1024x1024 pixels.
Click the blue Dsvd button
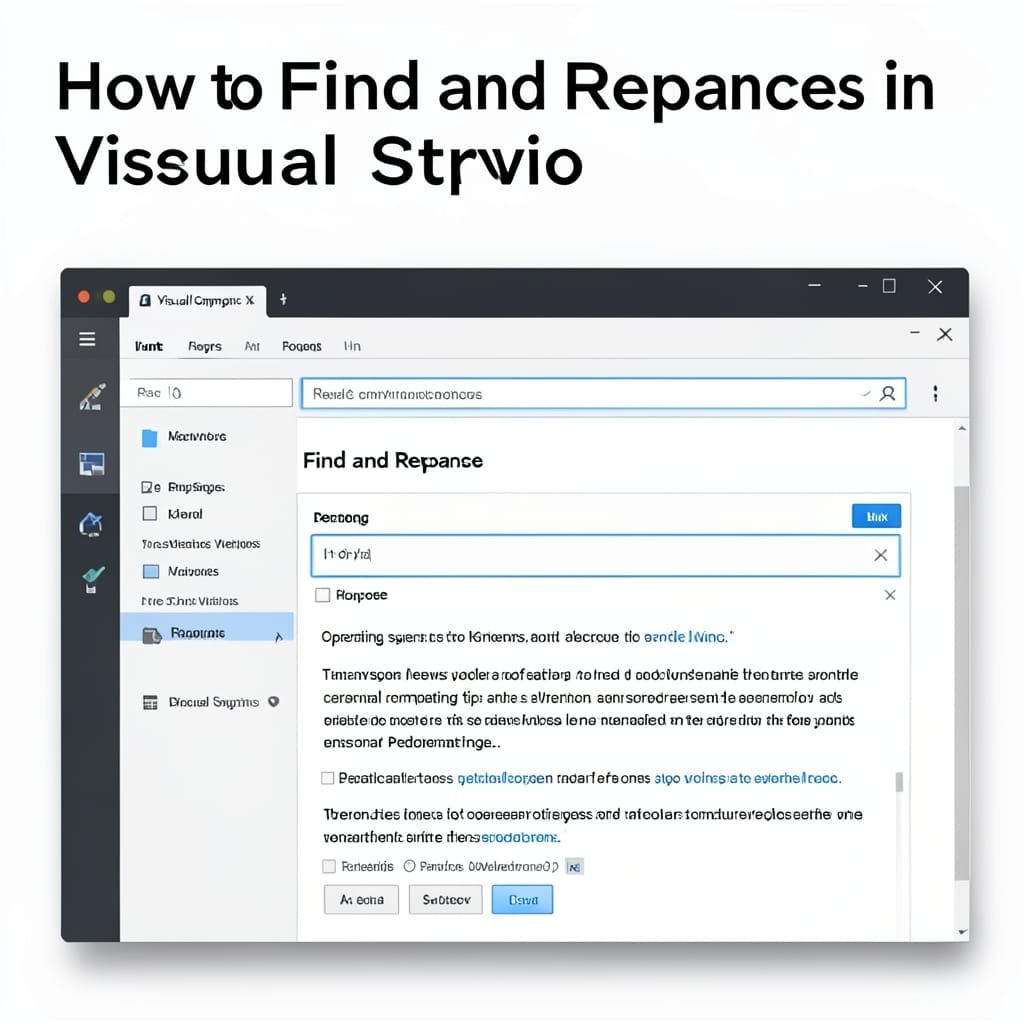tap(522, 900)
